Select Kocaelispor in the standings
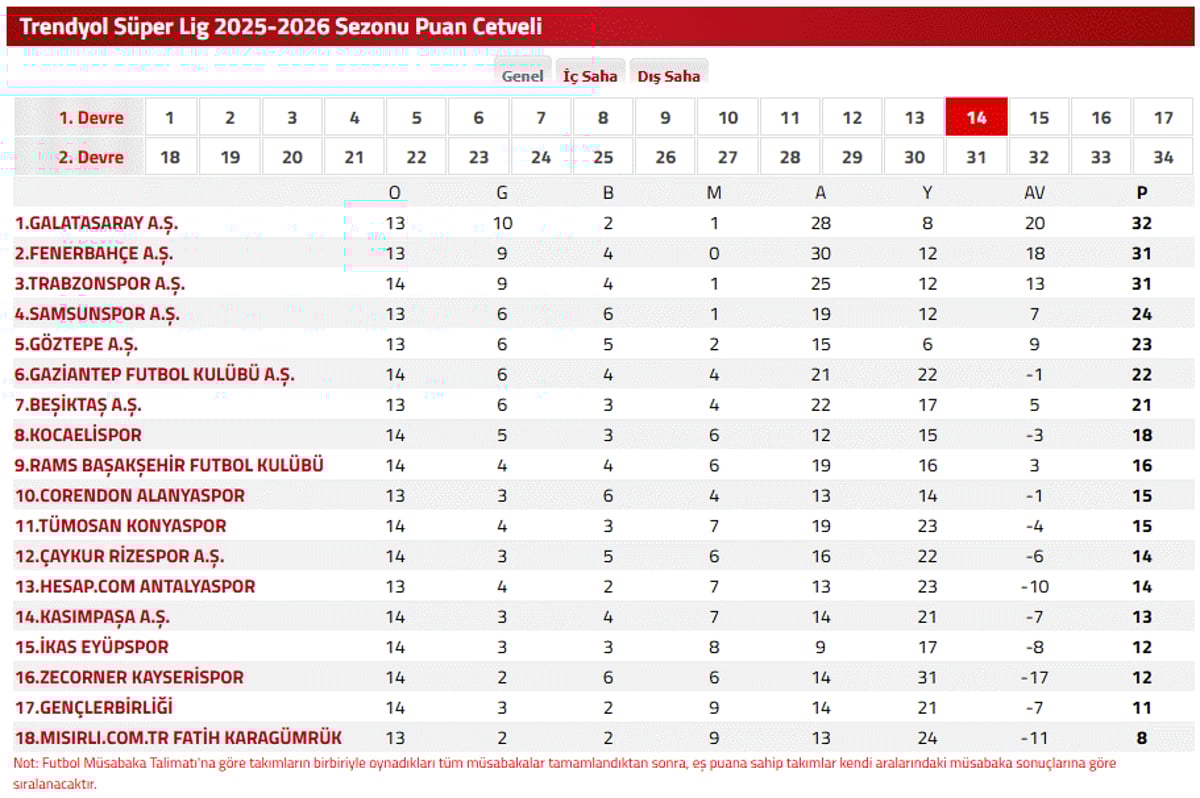This screenshot has width=1200, height=798. pos(78,435)
